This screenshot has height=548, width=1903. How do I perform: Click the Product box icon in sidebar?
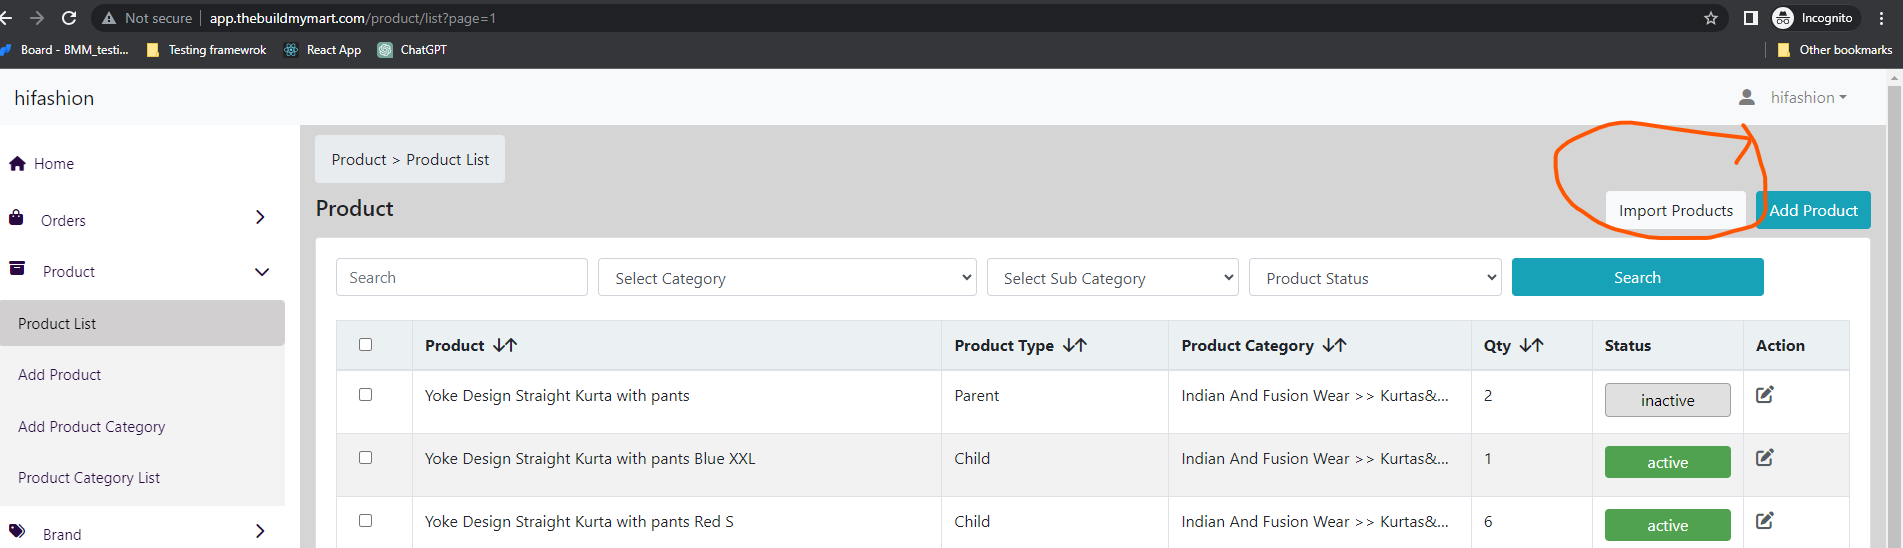[x=17, y=268]
